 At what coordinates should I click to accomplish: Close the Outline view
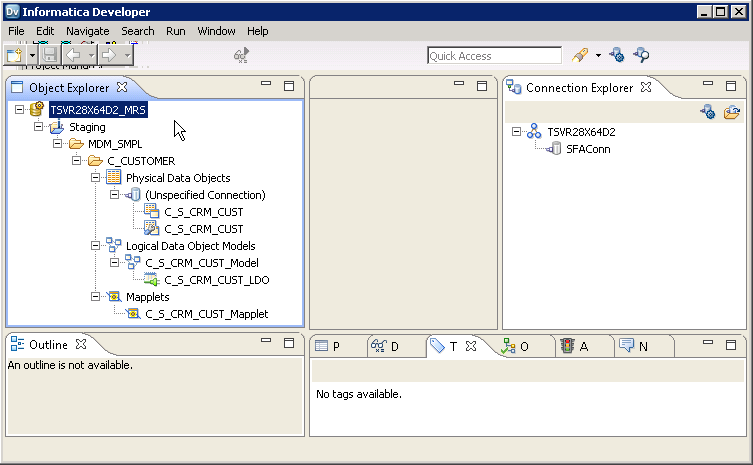click(x=81, y=344)
